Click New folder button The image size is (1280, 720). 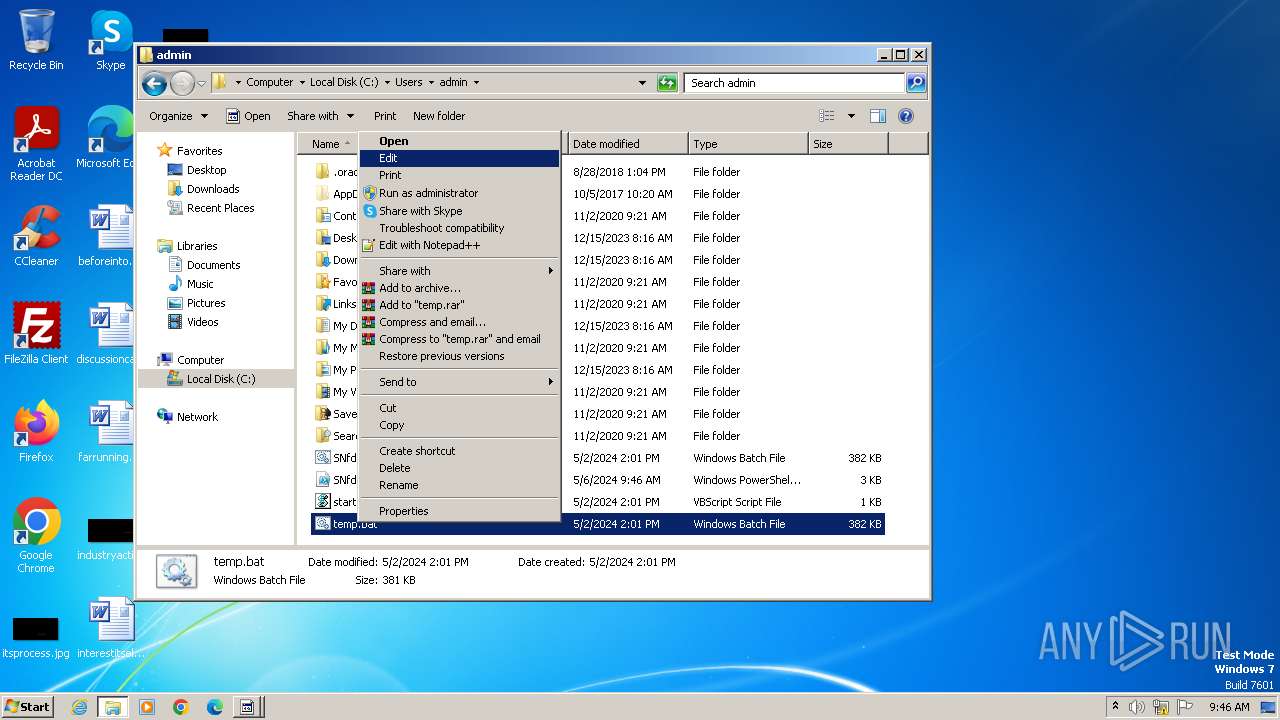point(439,116)
